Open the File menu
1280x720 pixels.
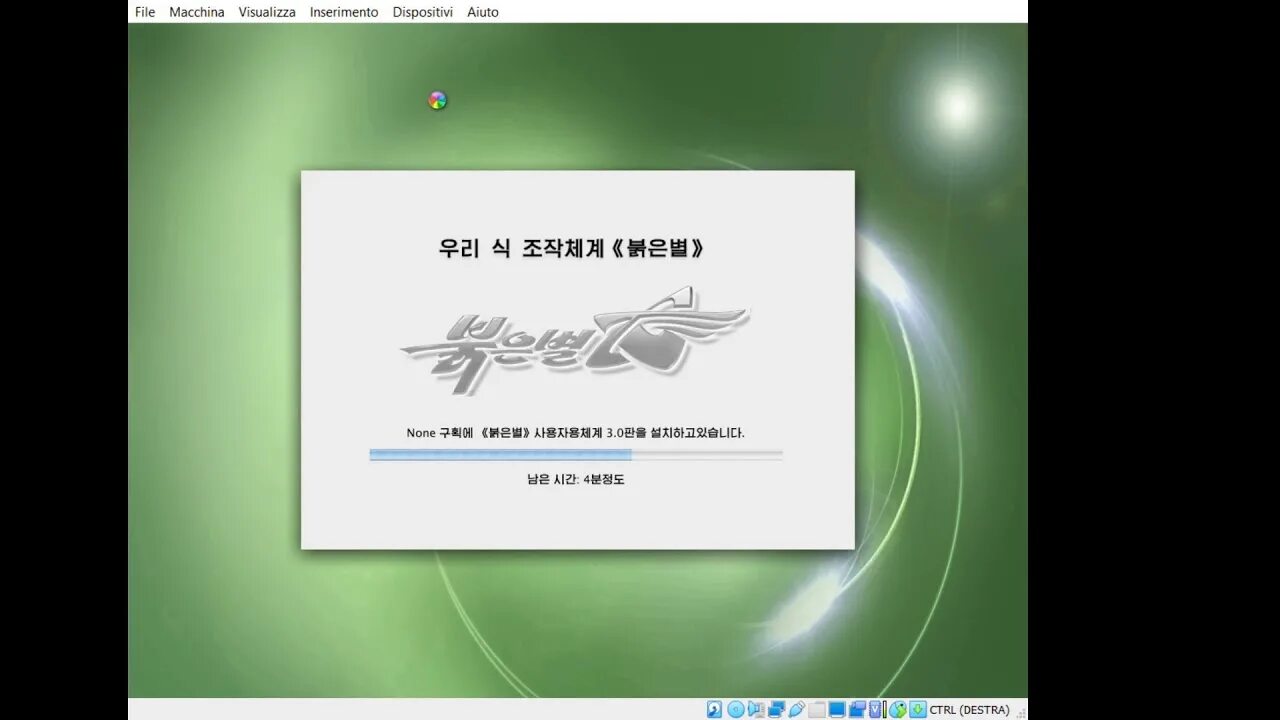(145, 12)
